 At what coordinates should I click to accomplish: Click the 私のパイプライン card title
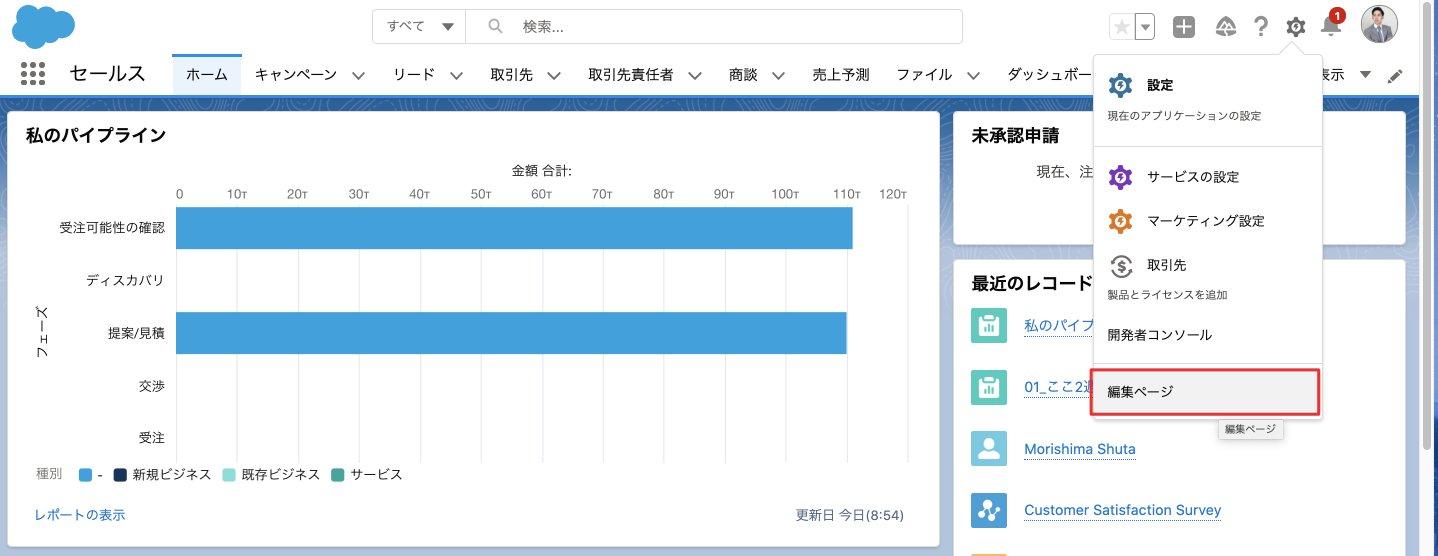(96, 136)
